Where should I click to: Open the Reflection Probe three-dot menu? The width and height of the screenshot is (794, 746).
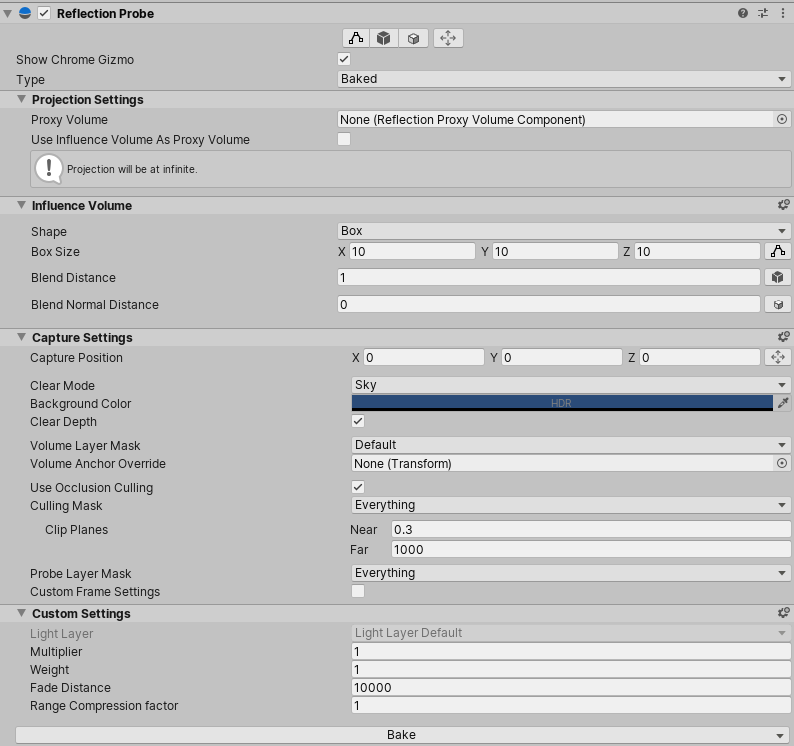click(782, 14)
